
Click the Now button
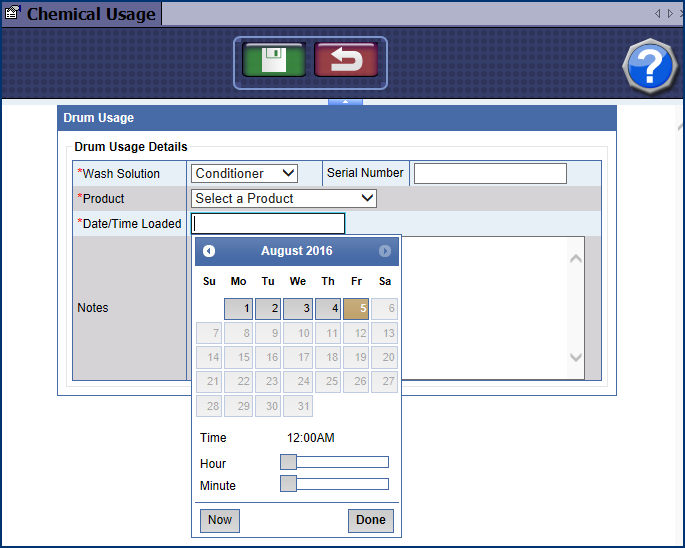click(220, 520)
